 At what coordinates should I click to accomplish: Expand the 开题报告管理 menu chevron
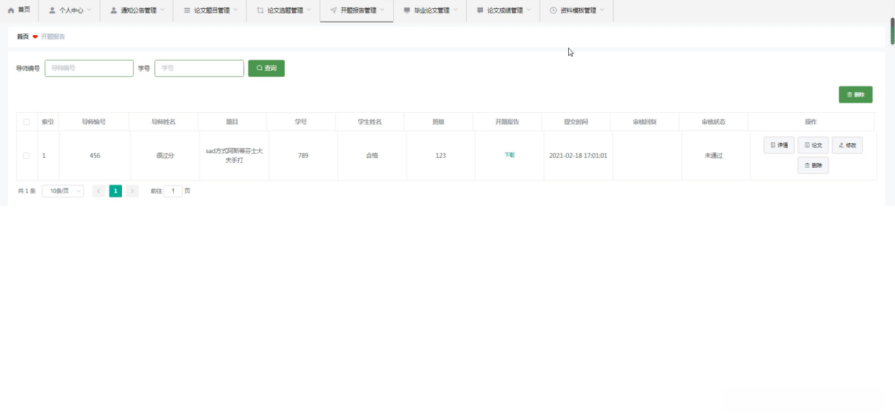pos(382,10)
